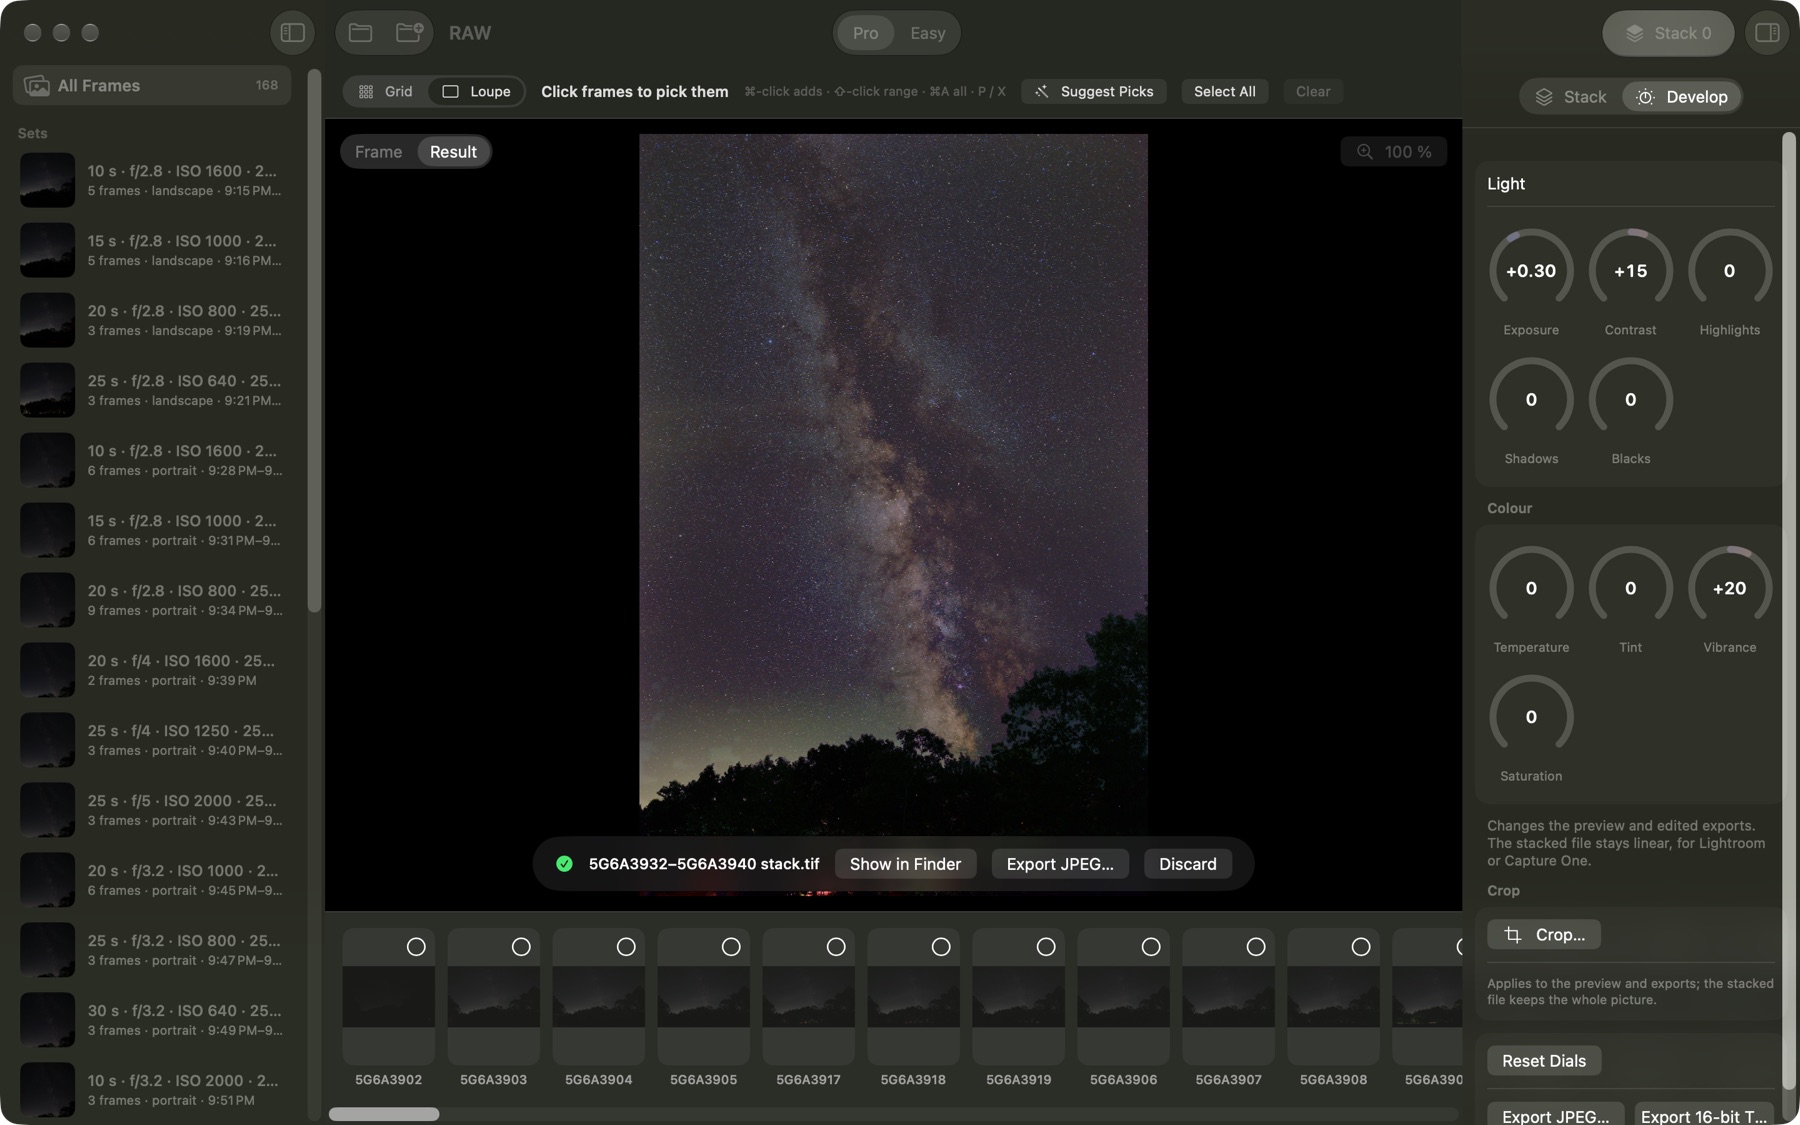Show the Frame view
This screenshot has height=1125, width=1800.
coord(378,152)
